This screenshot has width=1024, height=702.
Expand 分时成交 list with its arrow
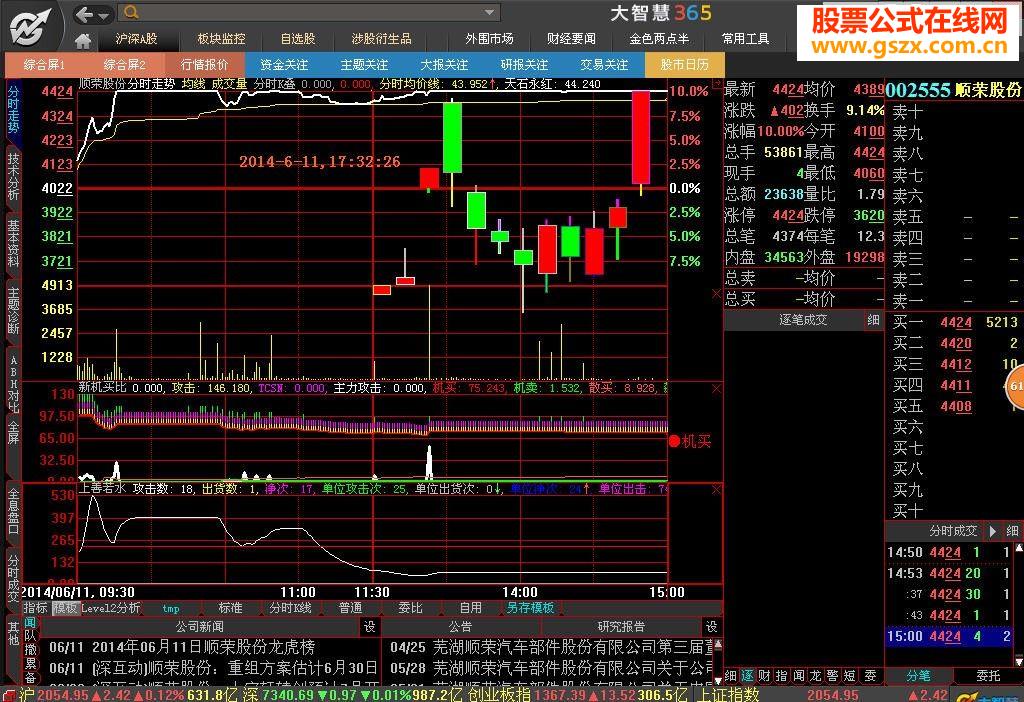click(991, 531)
